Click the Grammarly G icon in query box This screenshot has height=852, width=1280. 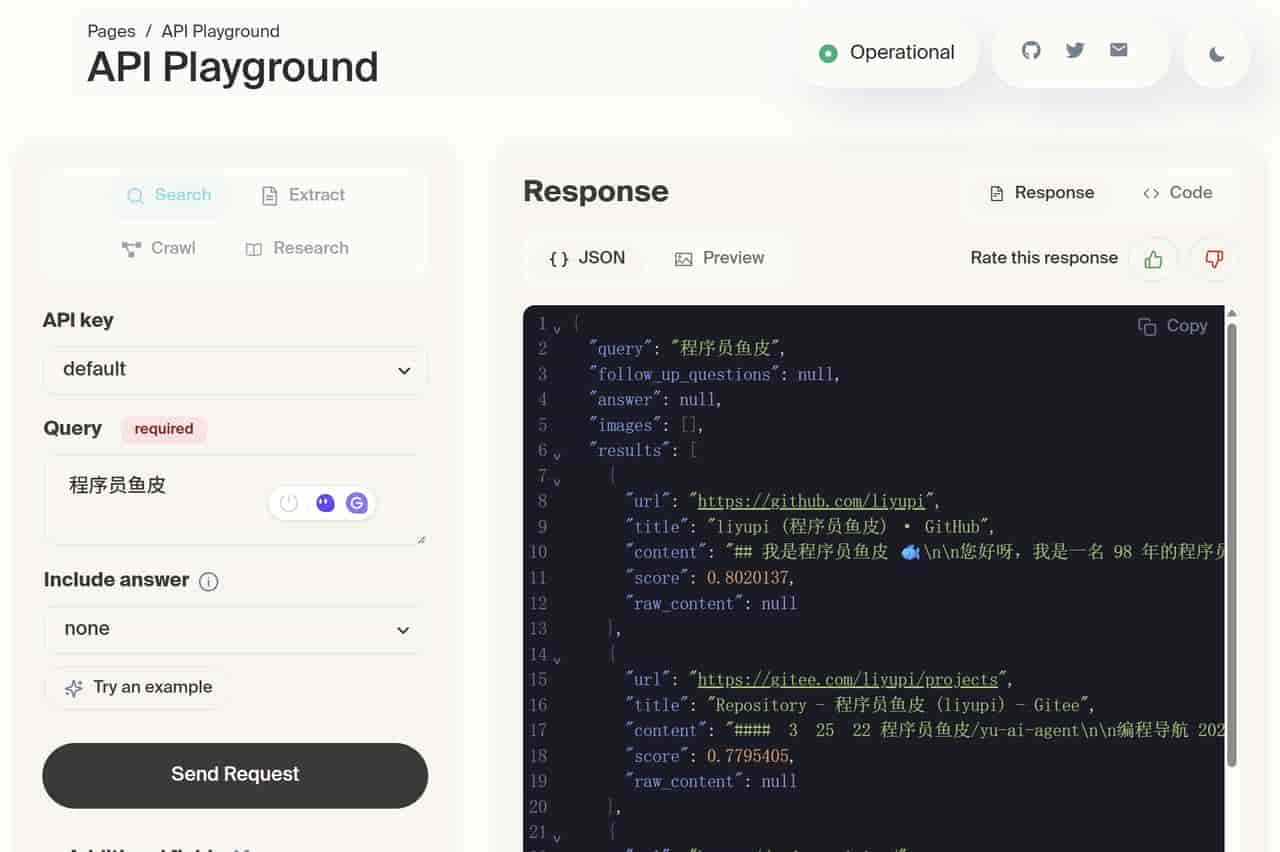(357, 503)
